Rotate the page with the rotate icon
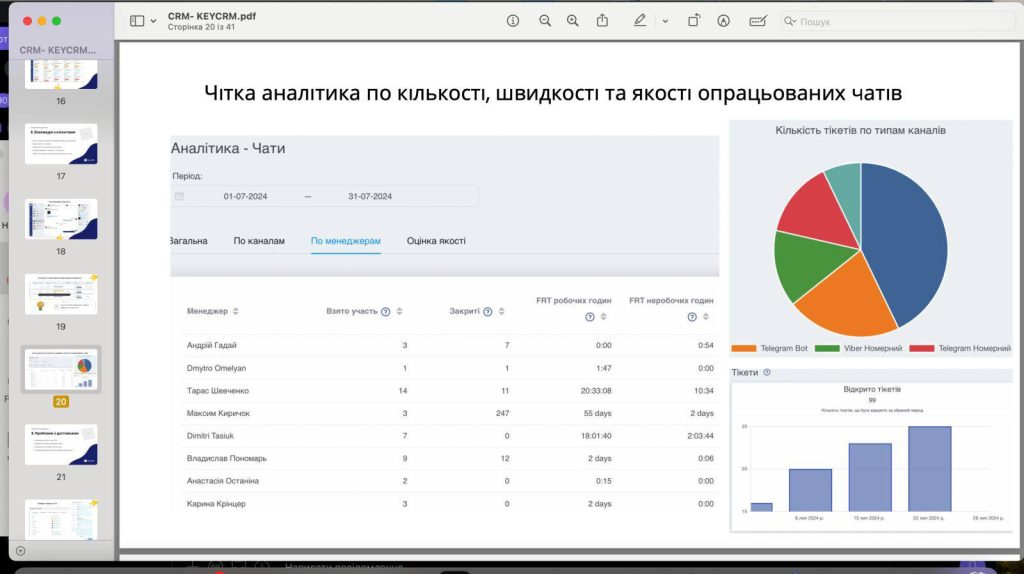 (x=694, y=21)
